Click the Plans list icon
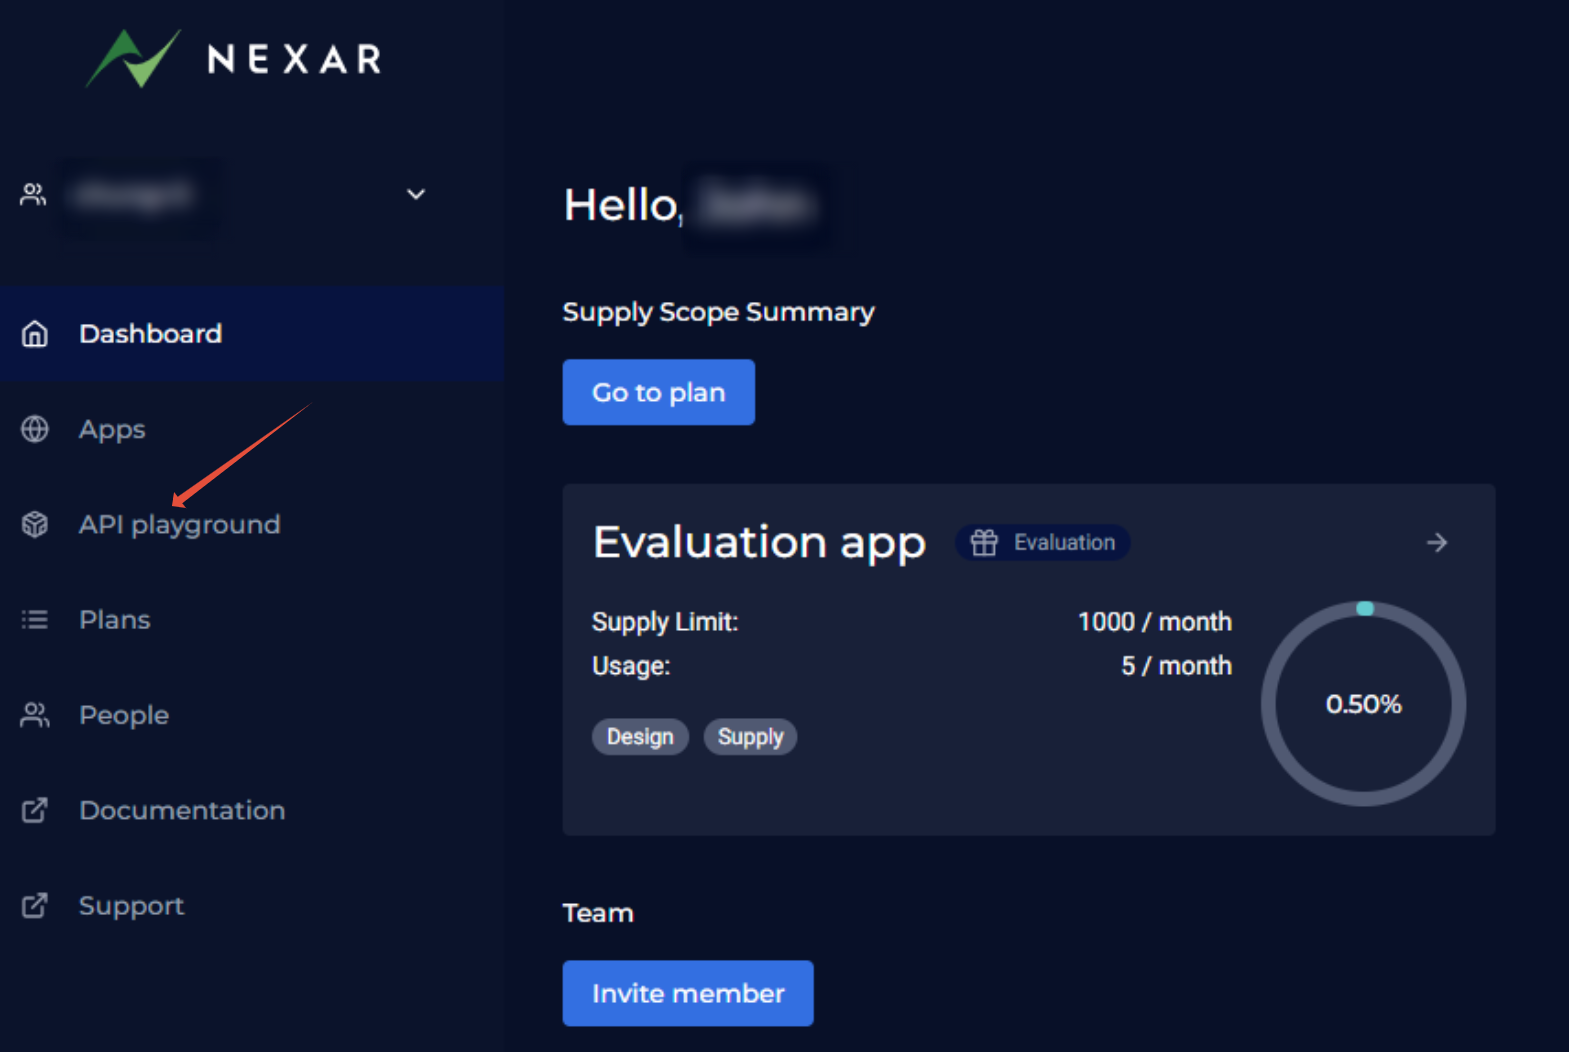Viewport: 1569px width, 1052px height. point(35,620)
